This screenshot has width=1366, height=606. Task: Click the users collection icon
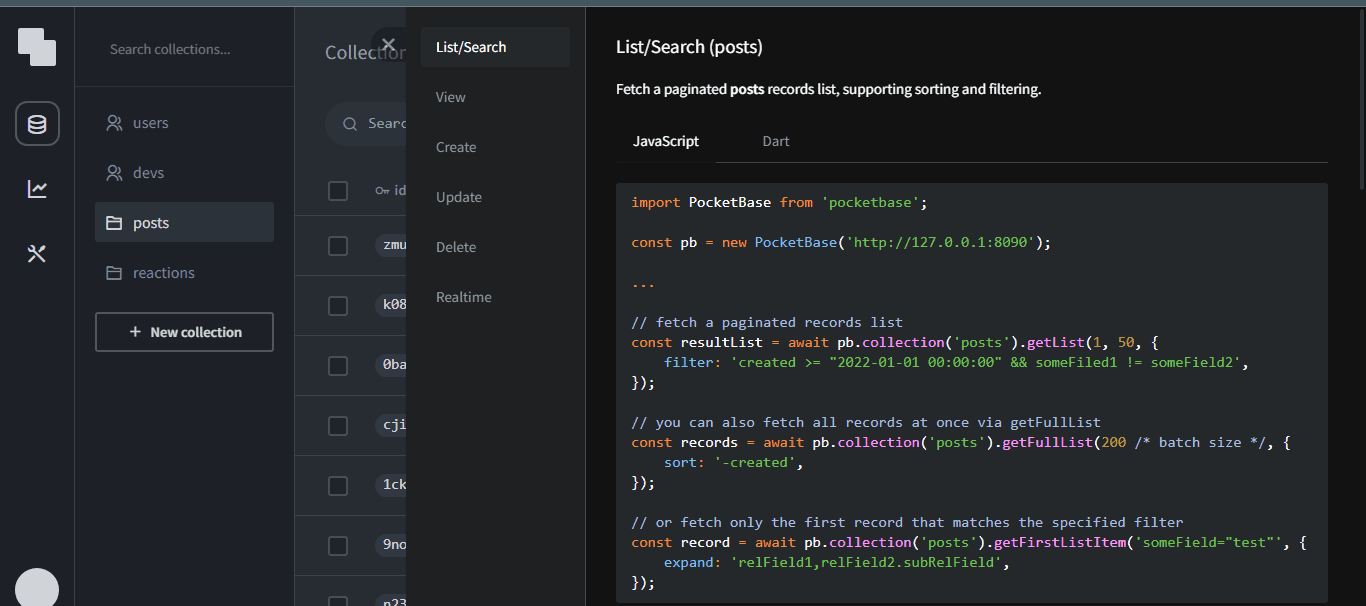(x=115, y=123)
